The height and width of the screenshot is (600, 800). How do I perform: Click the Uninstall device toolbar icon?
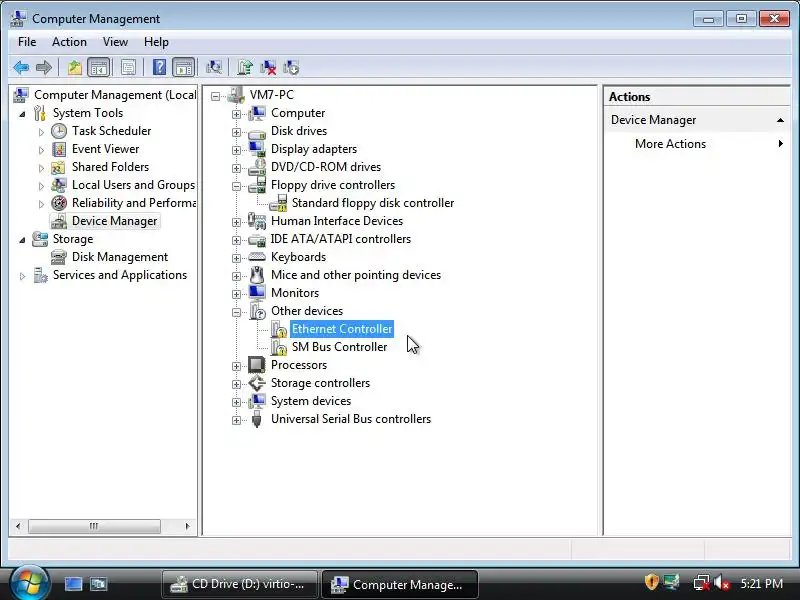coord(268,67)
